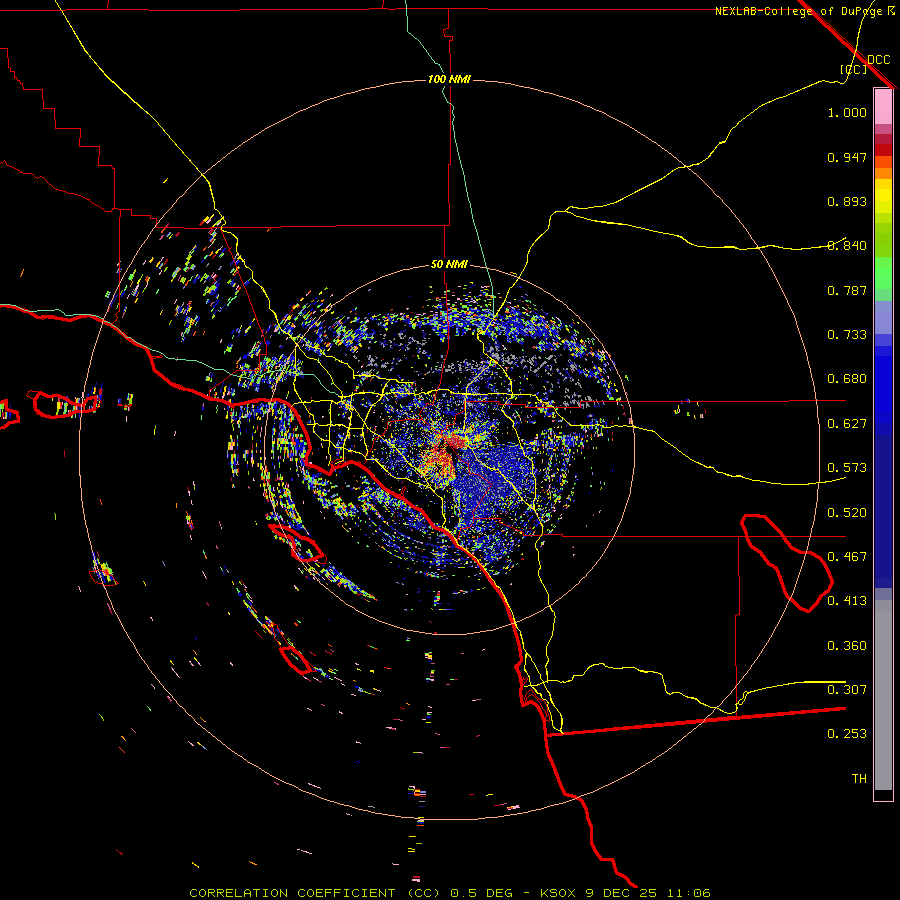Select the 0.840 legend value
Image resolution: width=900 pixels, height=900 pixels.
coord(847,246)
